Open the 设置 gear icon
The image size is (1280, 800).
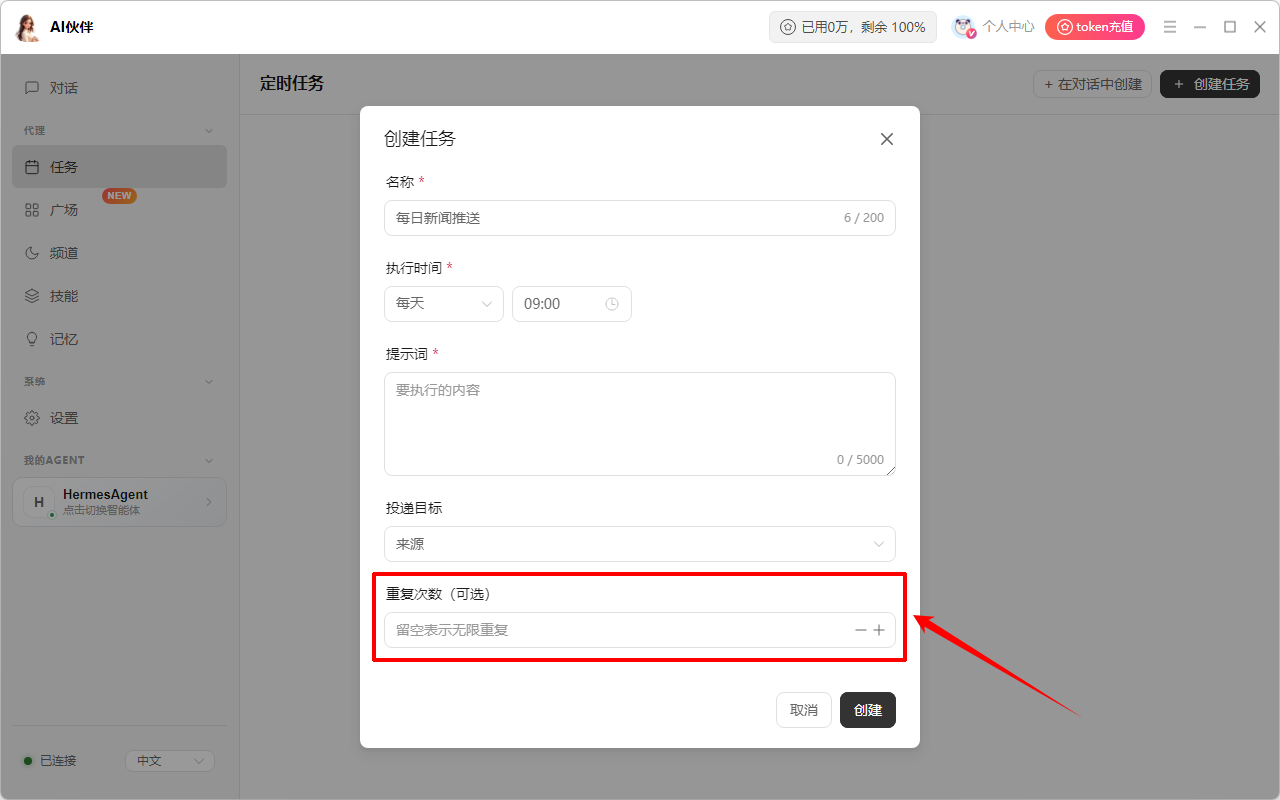(x=32, y=418)
